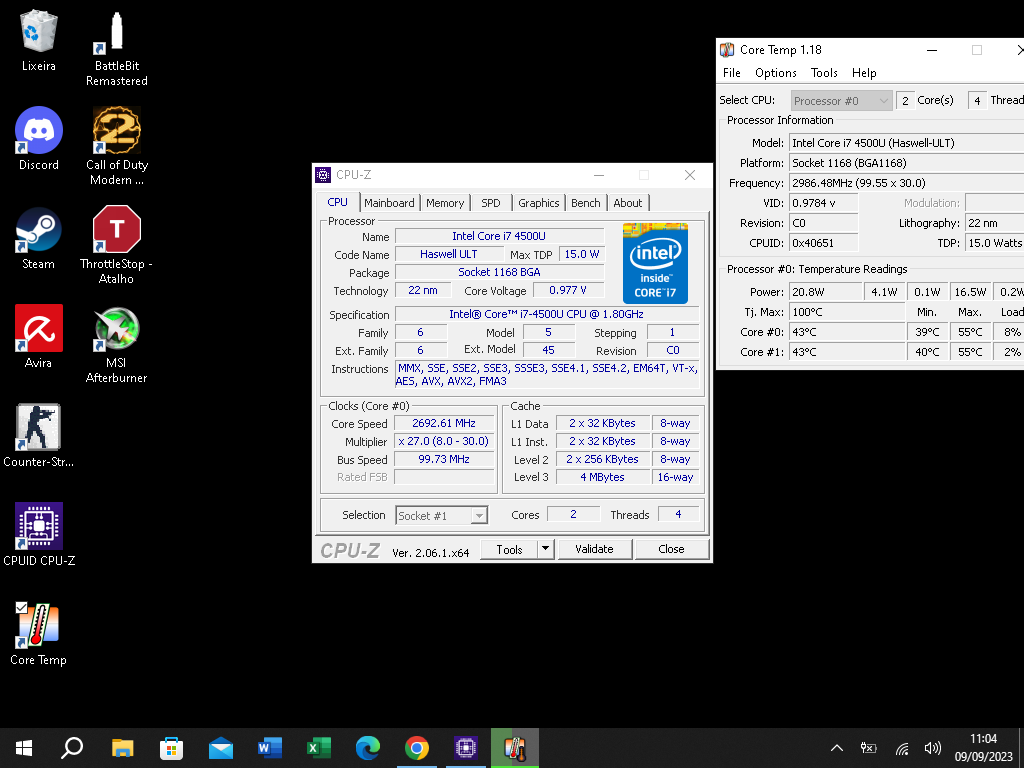1024x768 pixels.
Task: Click Core #0 temperature 43°C reading
Action: [846, 332]
